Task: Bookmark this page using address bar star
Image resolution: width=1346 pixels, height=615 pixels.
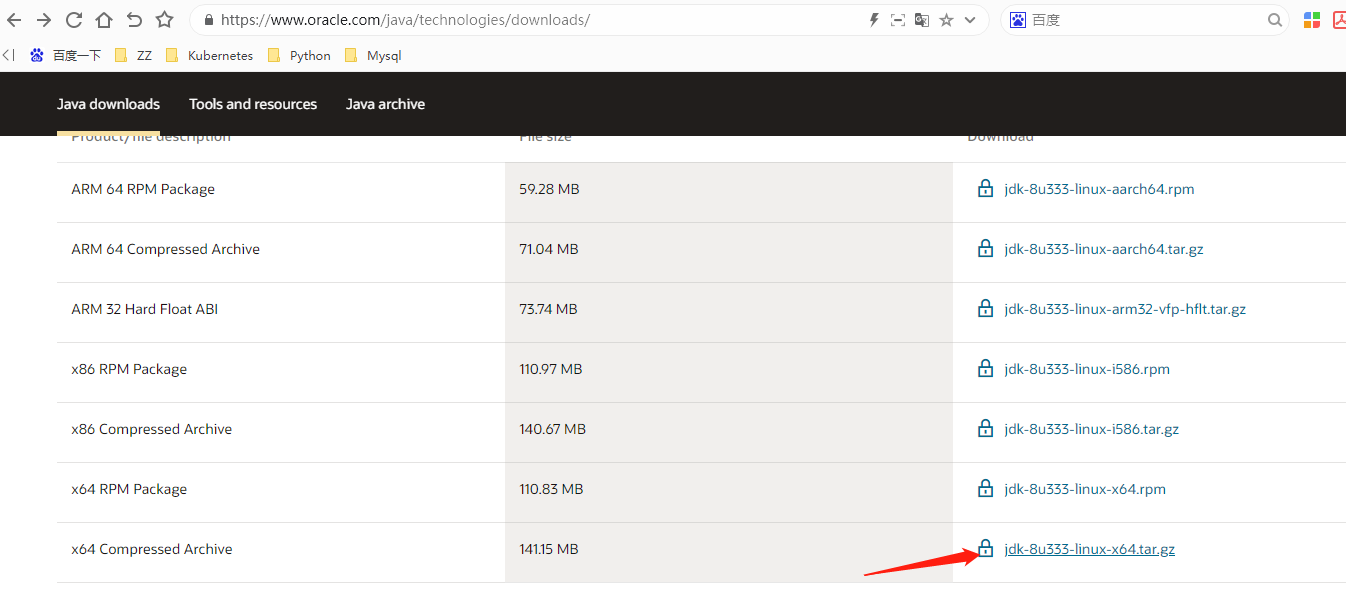Action: (946, 20)
